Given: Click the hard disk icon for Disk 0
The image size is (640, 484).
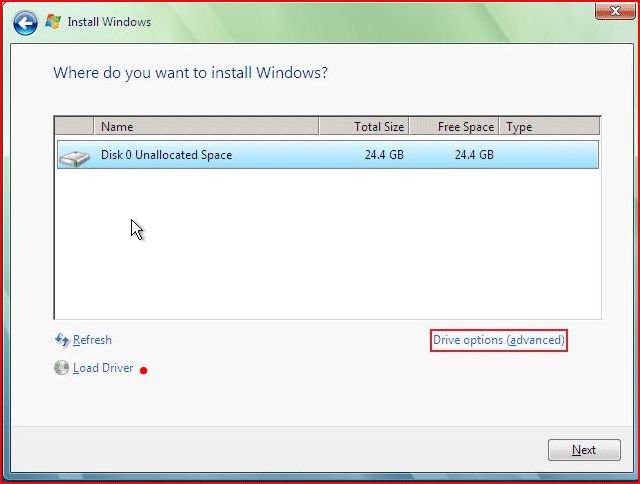Looking at the screenshot, I should pyautogui.click(x=74, y=158).
